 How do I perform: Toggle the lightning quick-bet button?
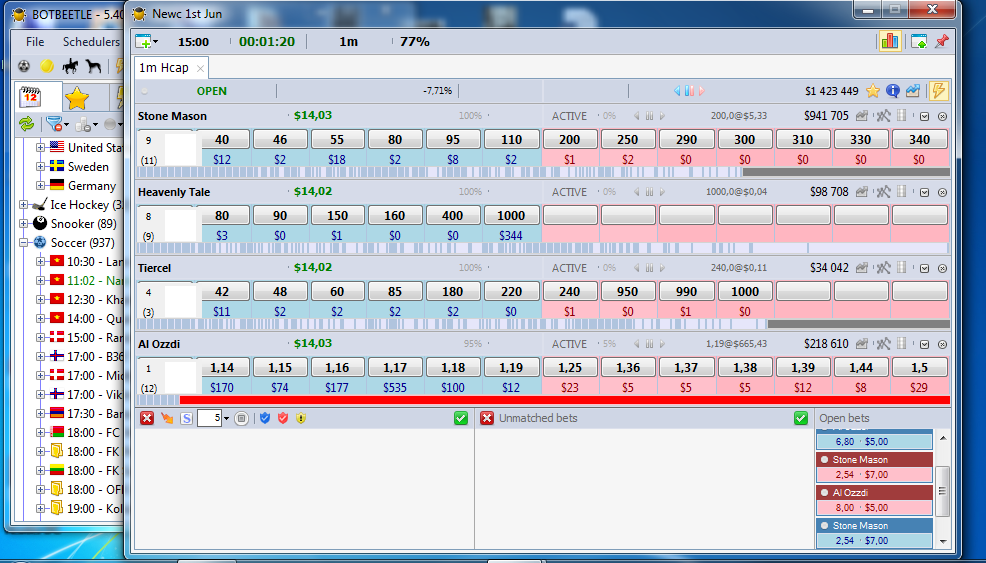[938, 91]
